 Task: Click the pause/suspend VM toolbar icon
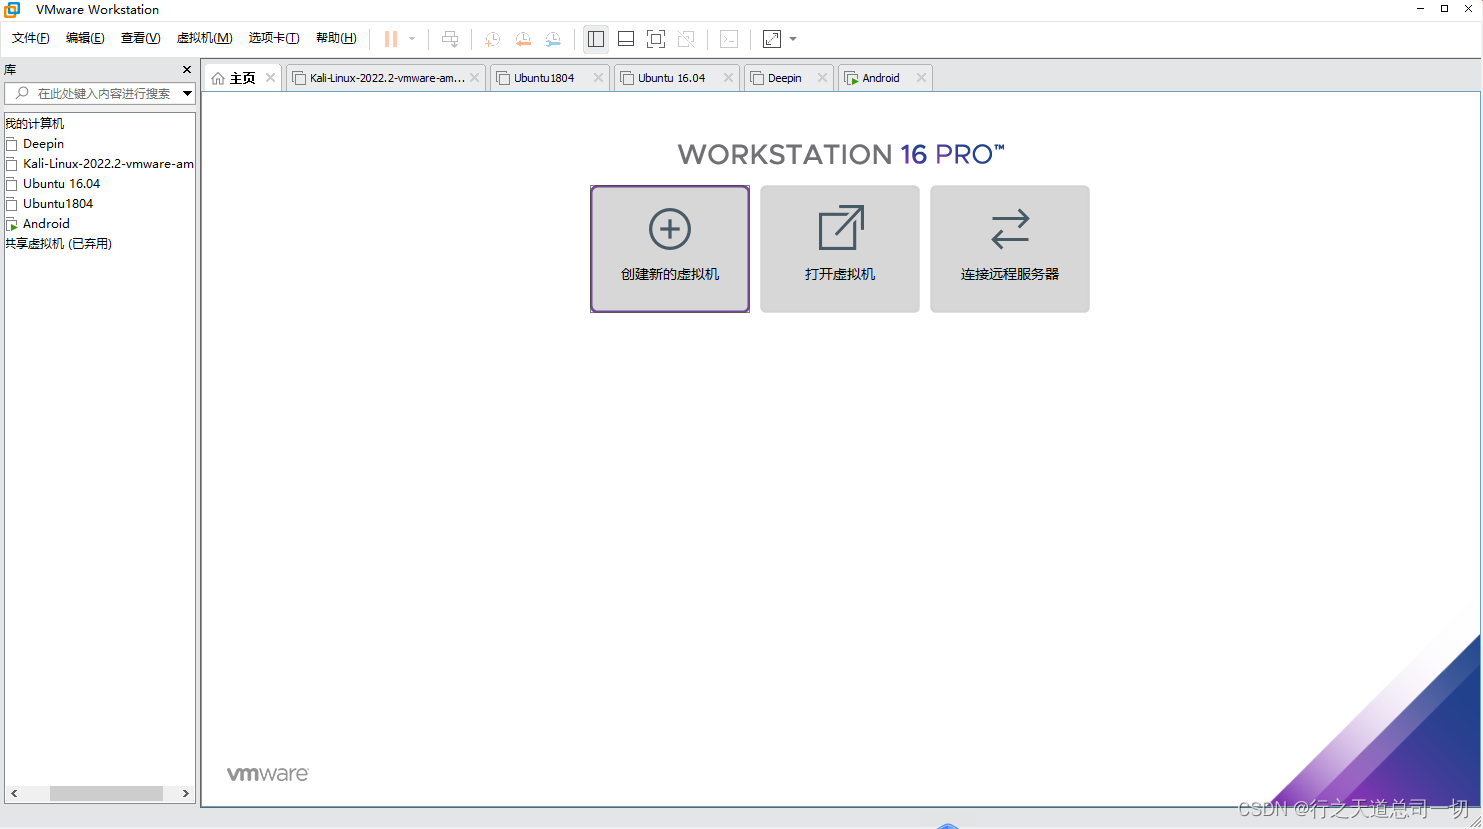pyautogui.click(x=391, y=39)
